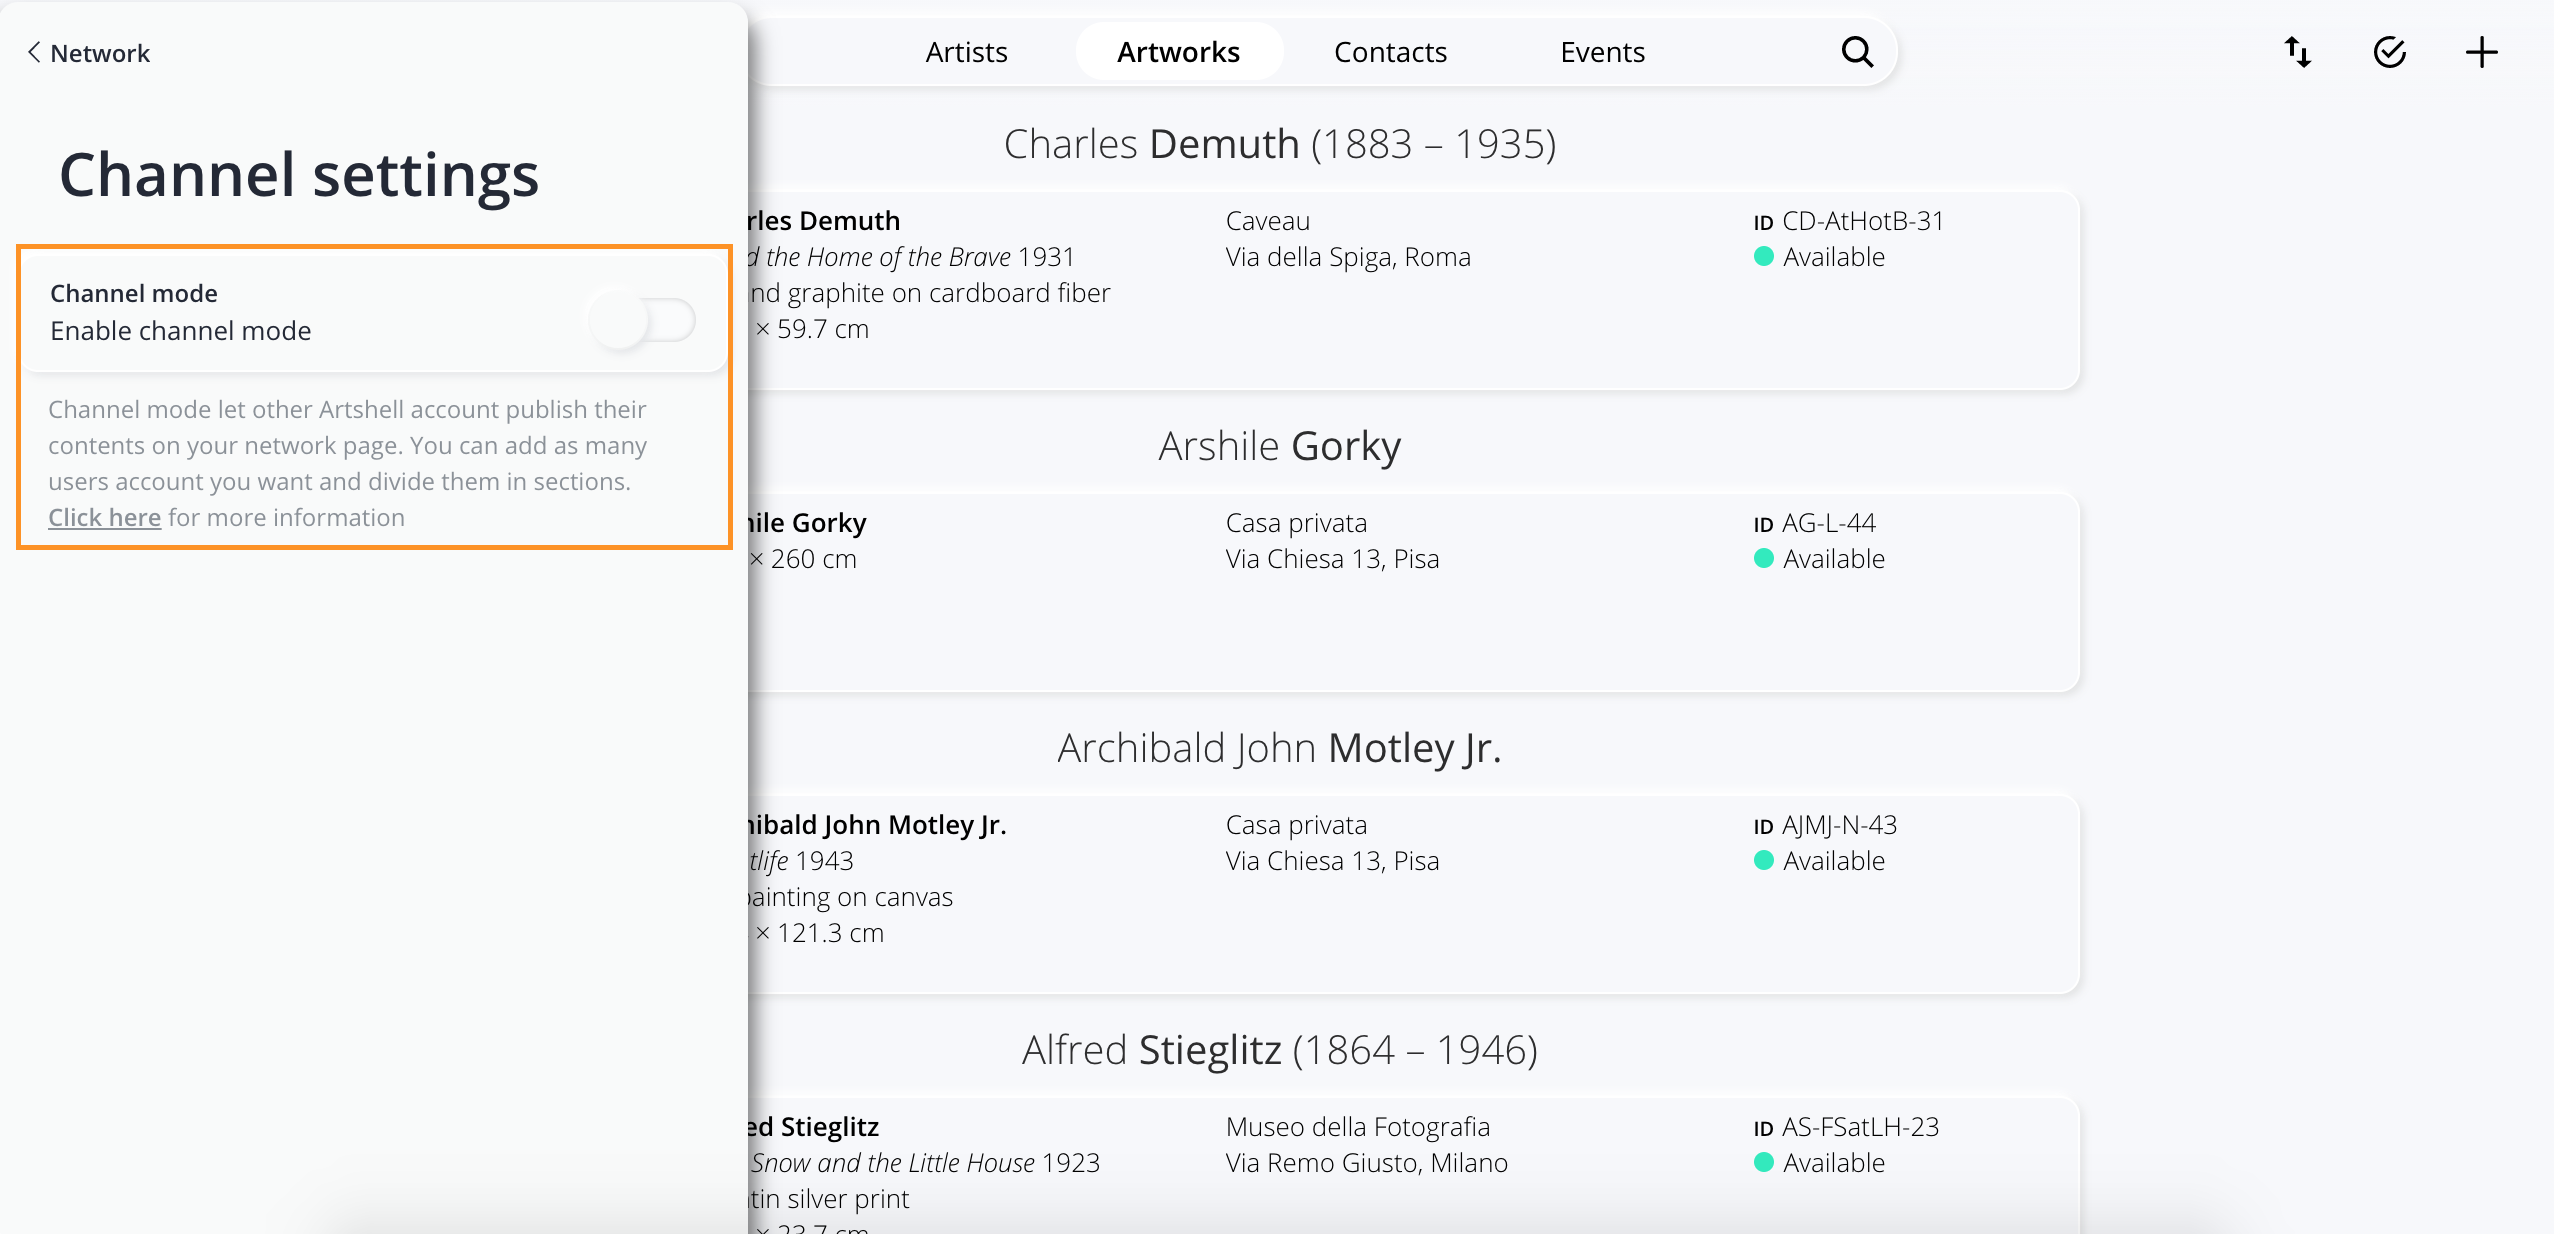Image resolution: width=2554 pixels, height=1234 pixels.
Task: Click 'Via Remo Giusto, Milano' address
Action: pos(1366,1163)
